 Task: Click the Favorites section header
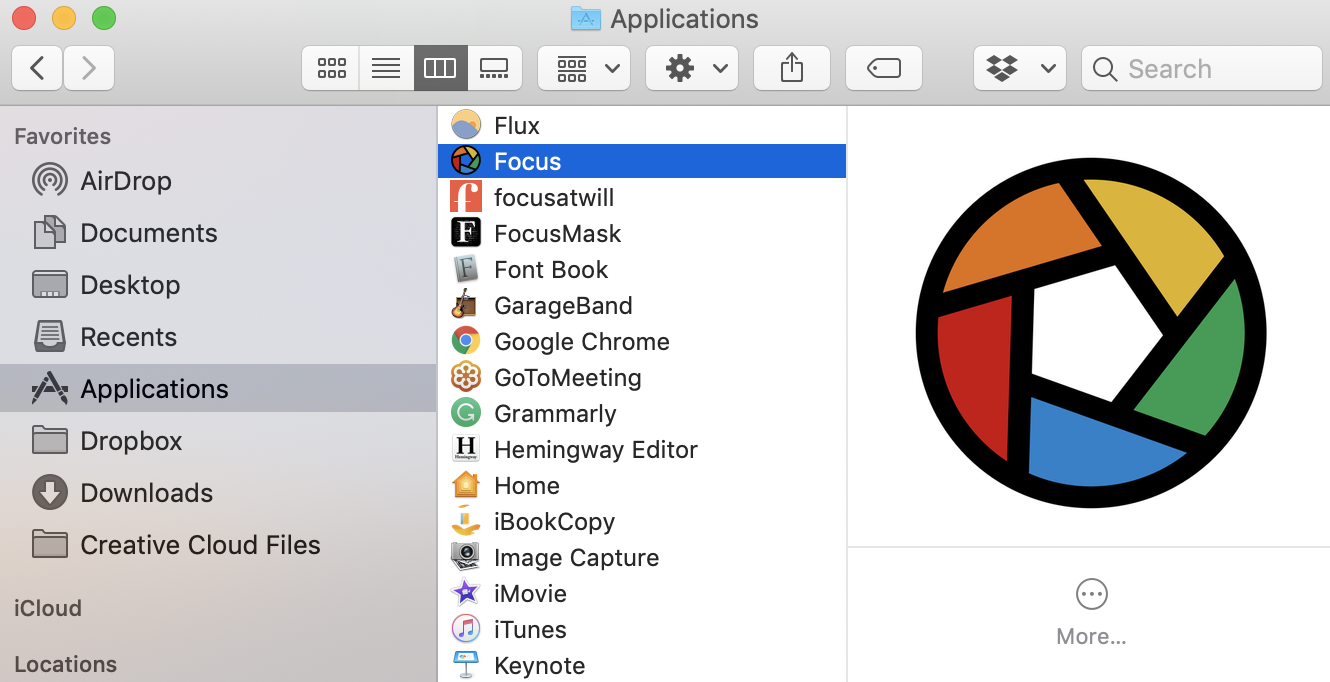click(x=62, y=136)
